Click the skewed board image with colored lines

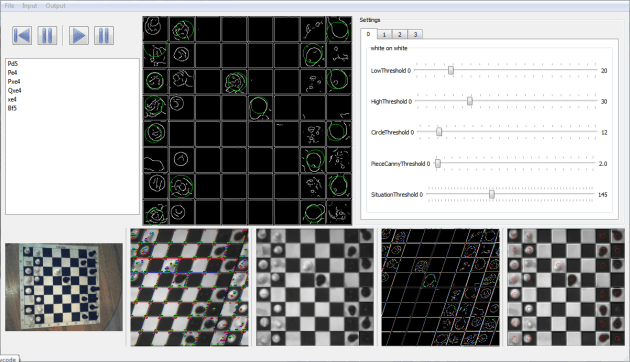(x=189, y=287)
